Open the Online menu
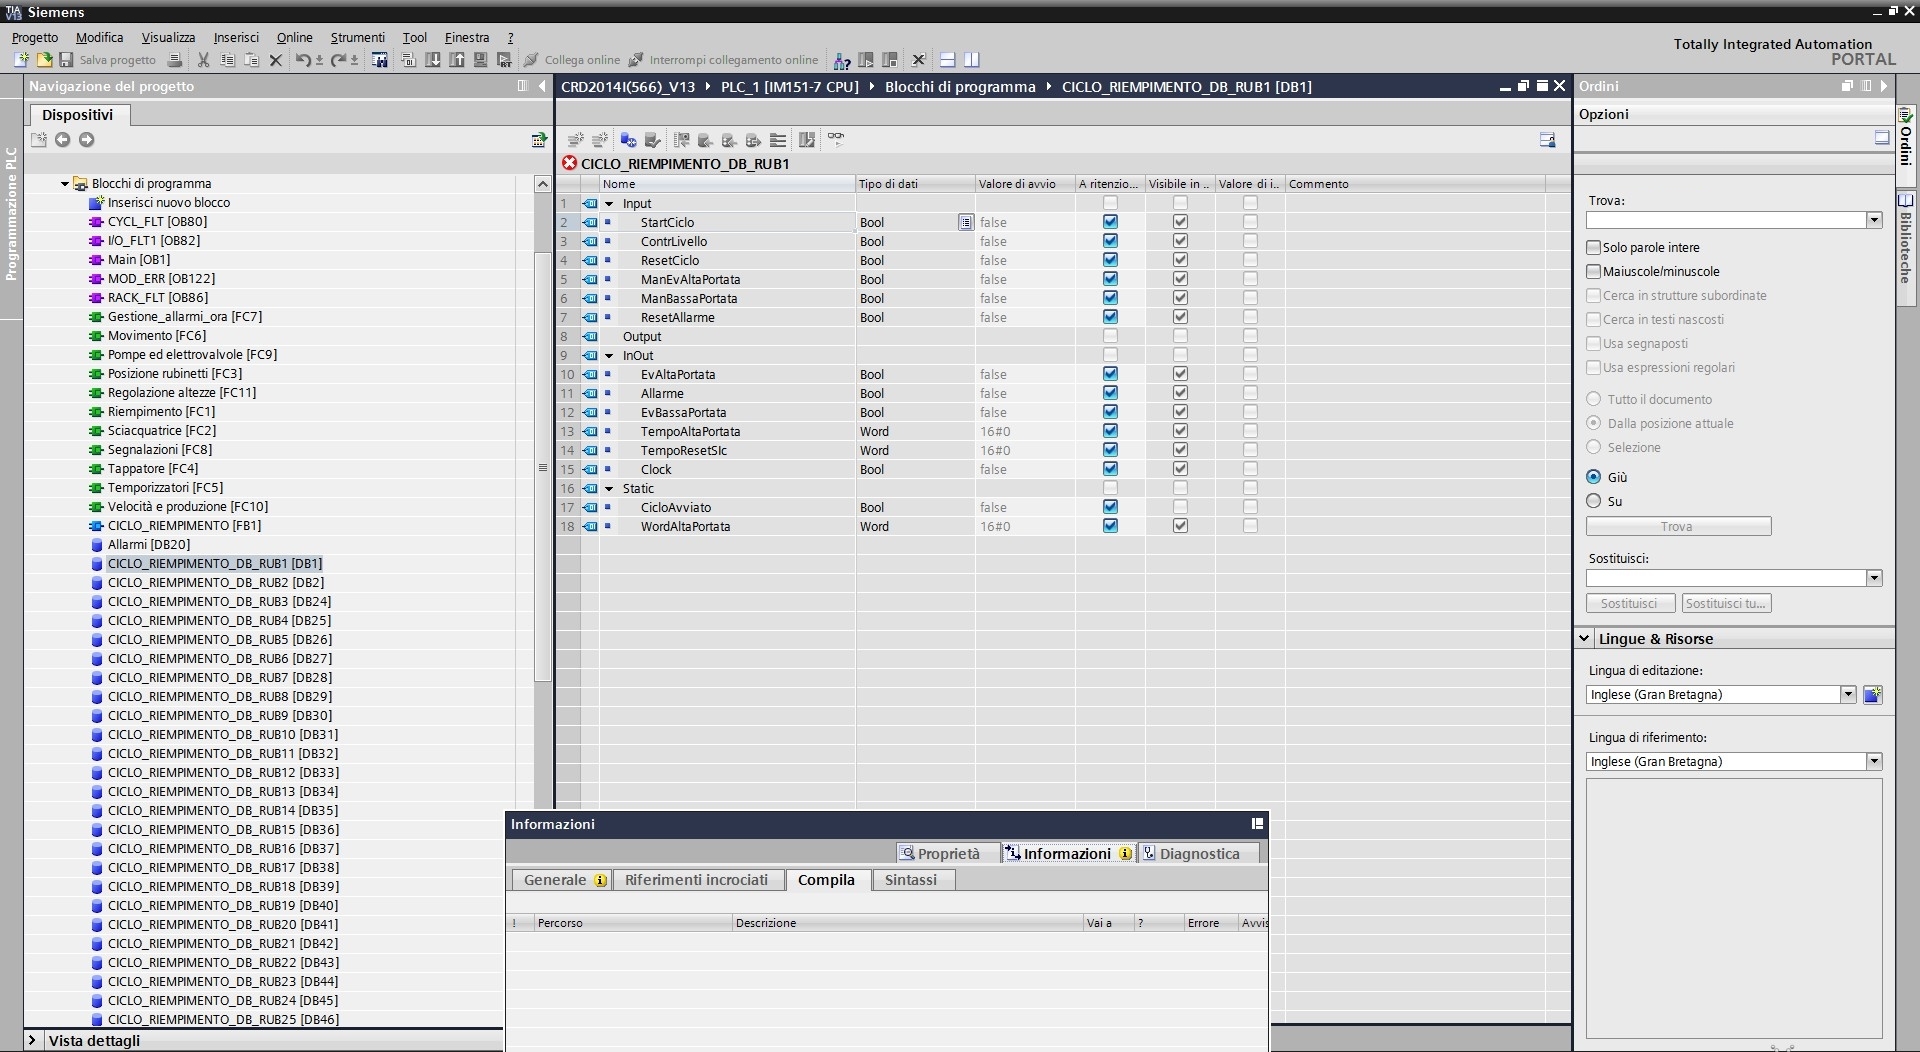1920x1052 pixels. click(x=295, y=37)
